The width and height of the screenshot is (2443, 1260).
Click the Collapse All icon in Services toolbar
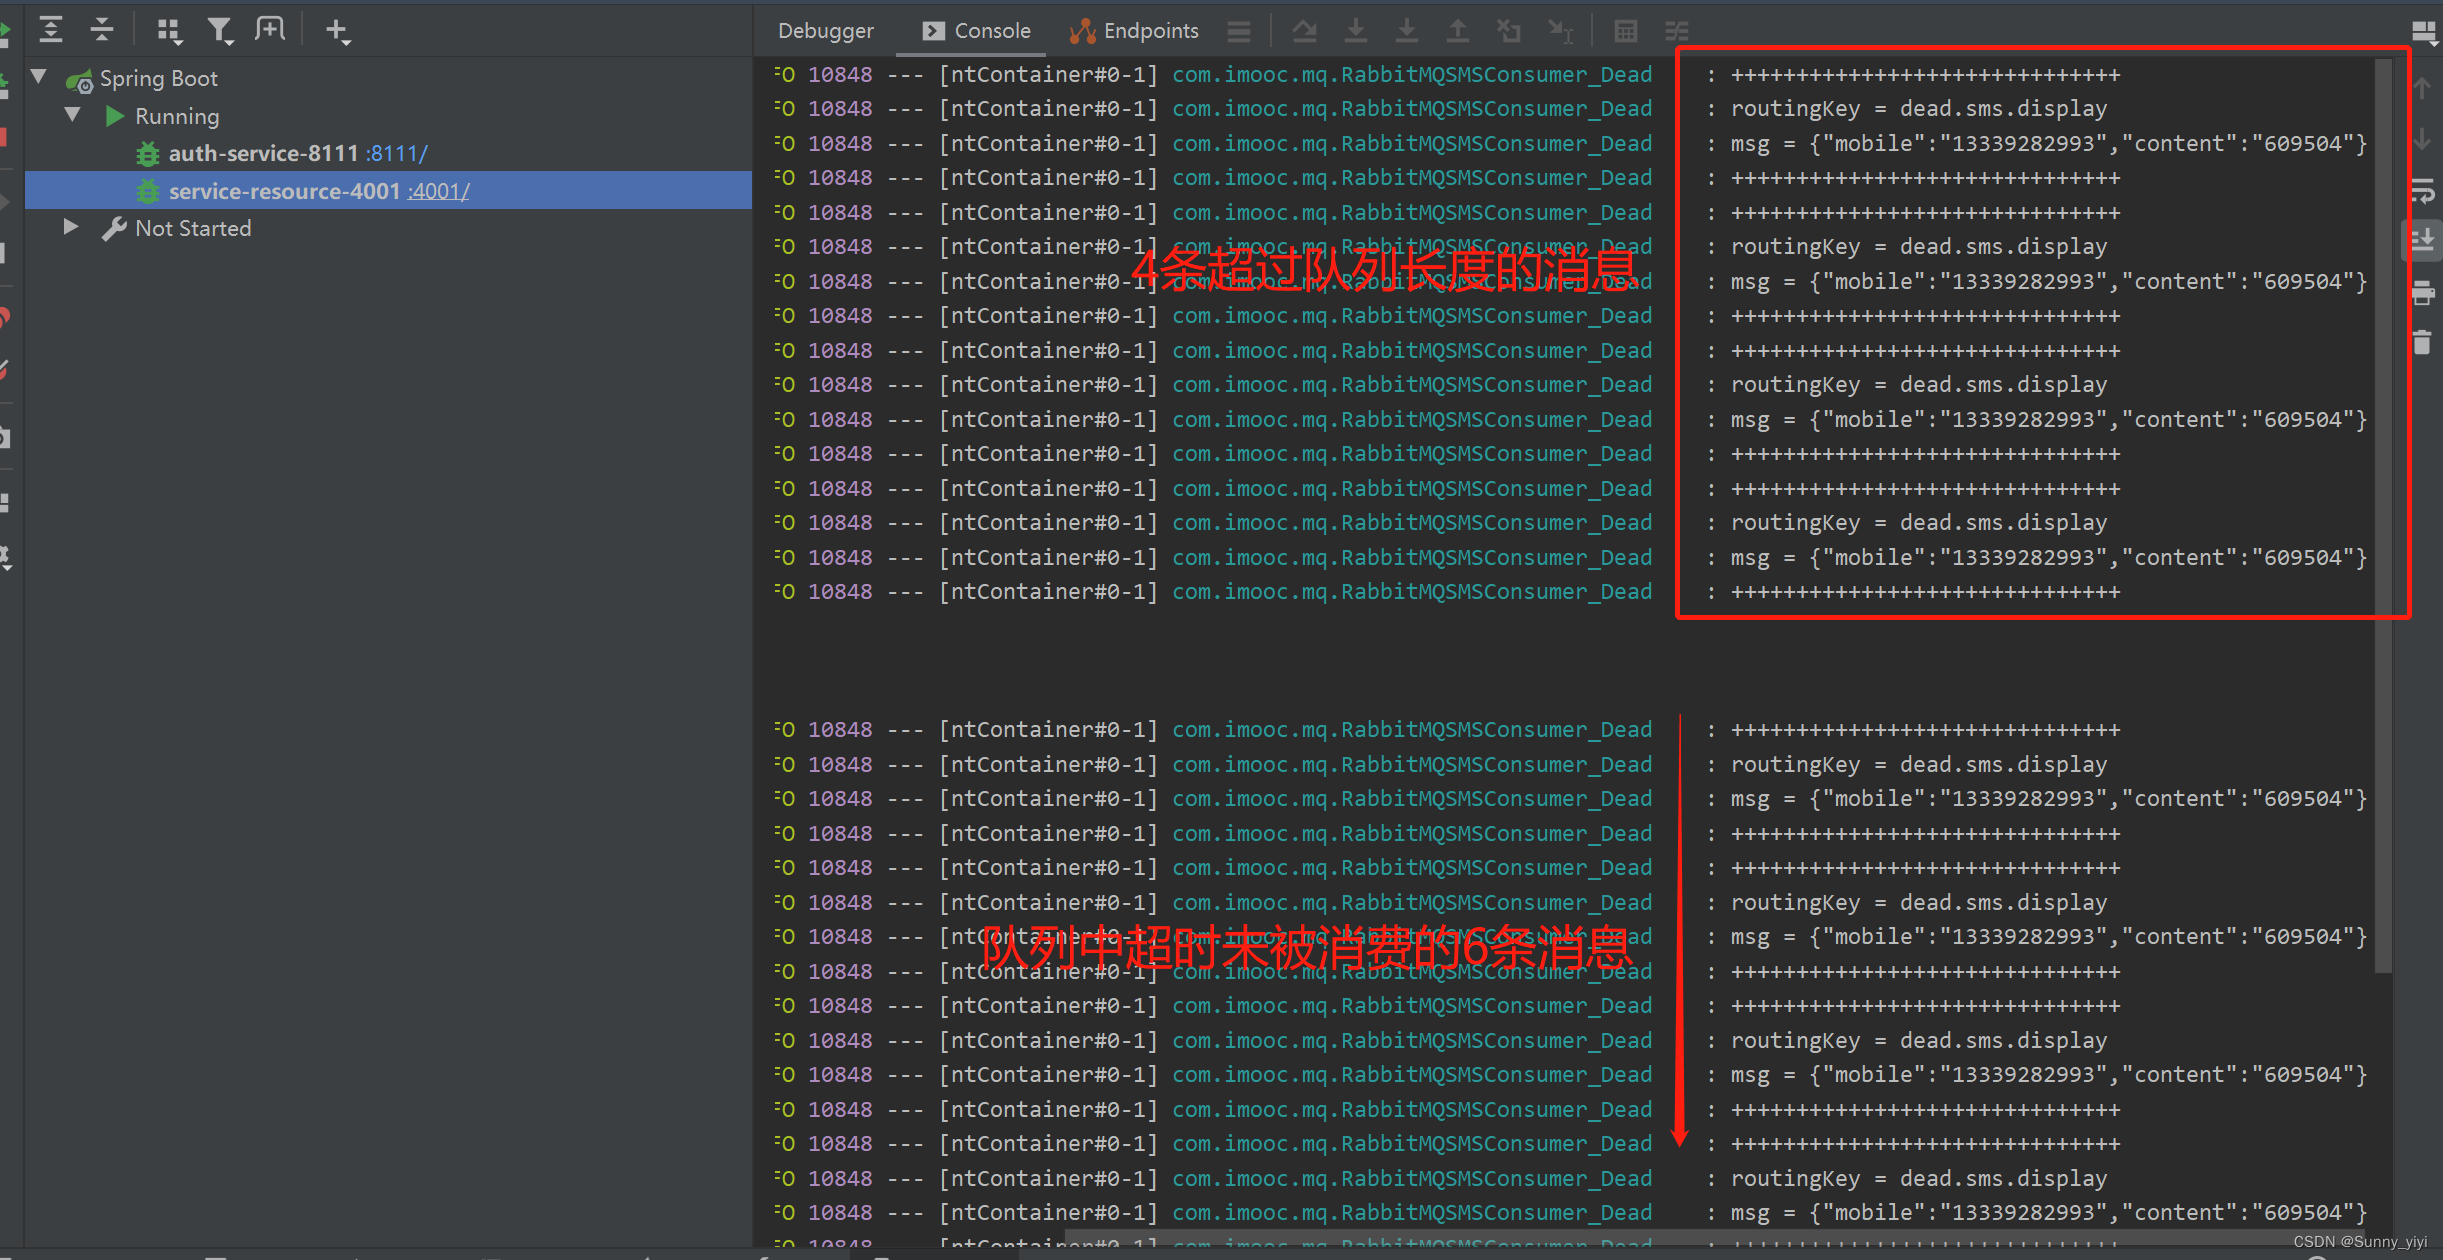[x=101, y=30]
